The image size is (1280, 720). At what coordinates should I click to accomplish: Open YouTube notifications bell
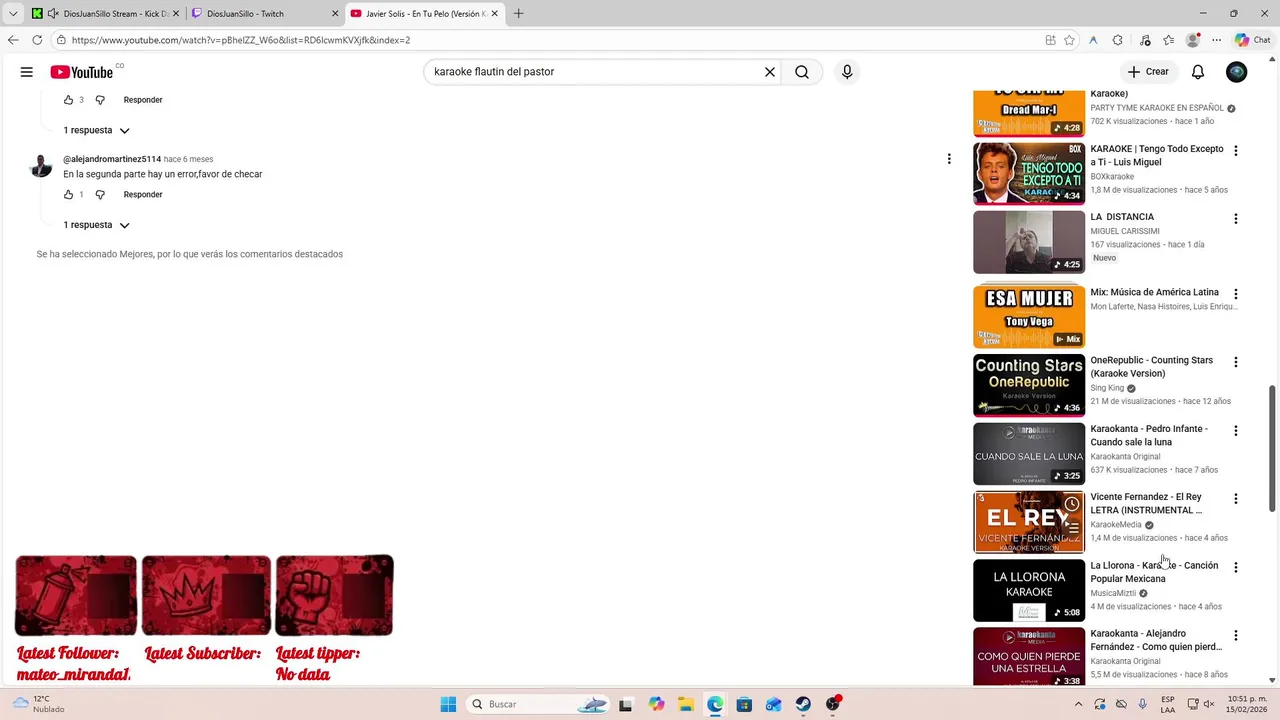tap(1198, 72)
